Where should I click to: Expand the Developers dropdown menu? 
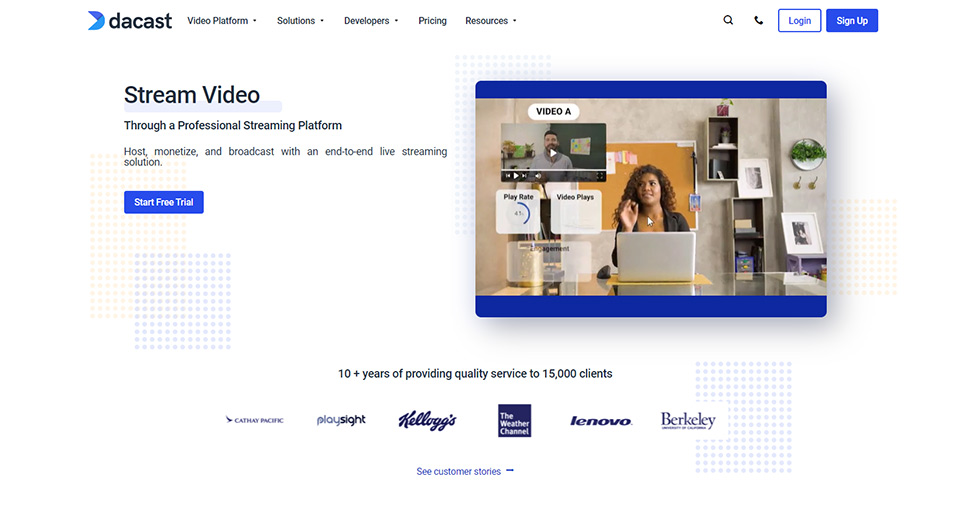[x=371, y=20]
